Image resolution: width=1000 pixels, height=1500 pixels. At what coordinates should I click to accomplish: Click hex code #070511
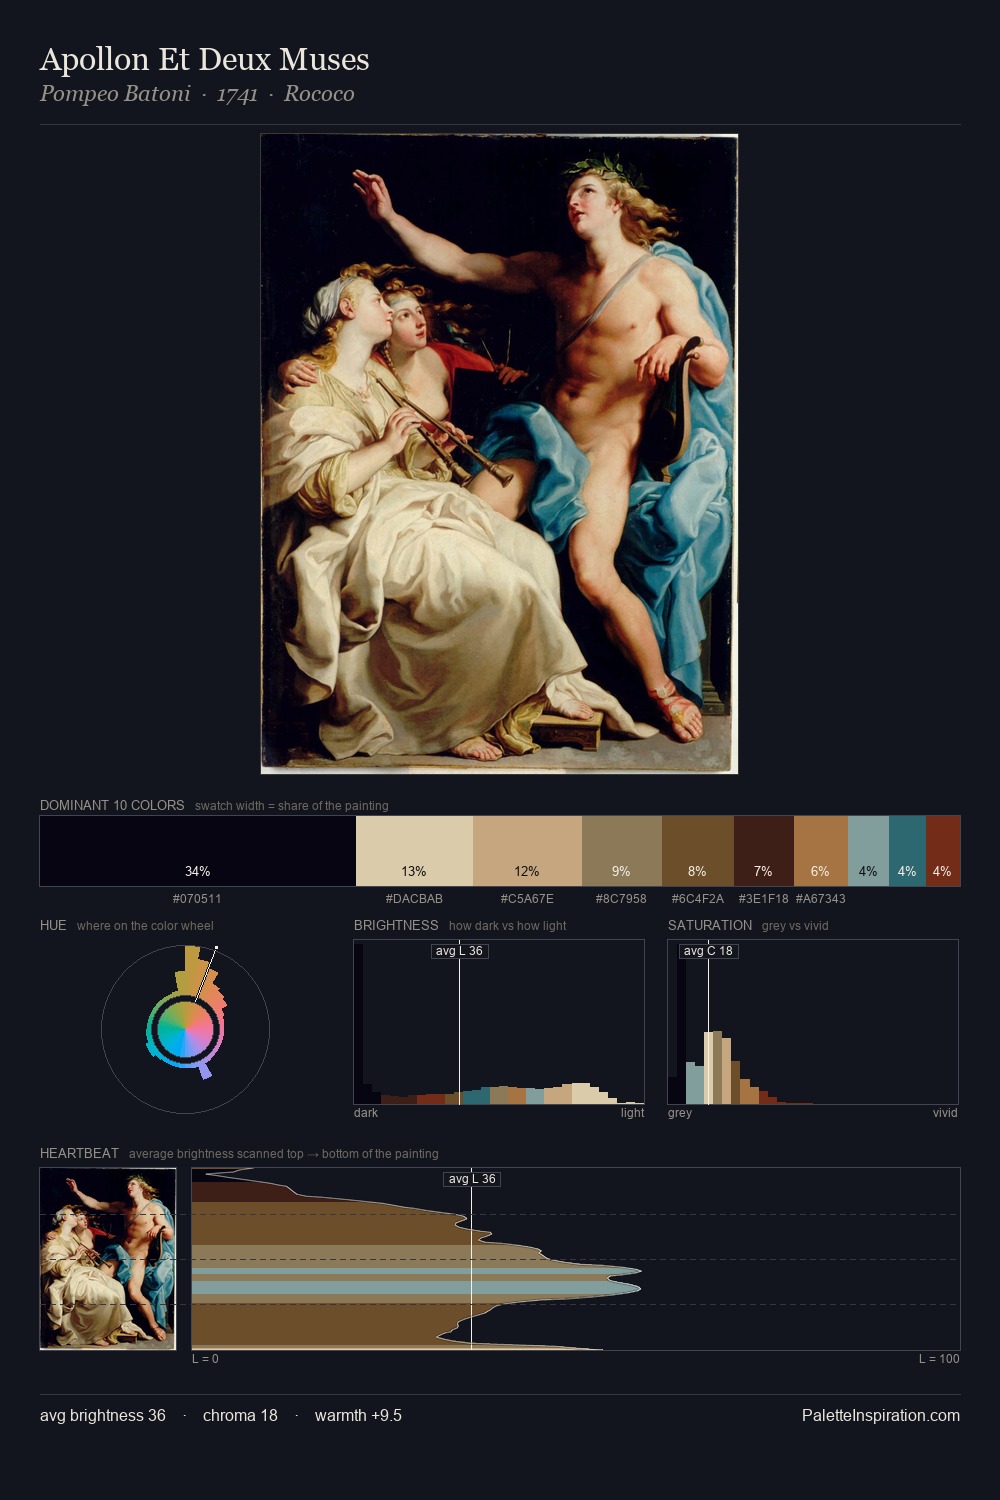(197, 899)
